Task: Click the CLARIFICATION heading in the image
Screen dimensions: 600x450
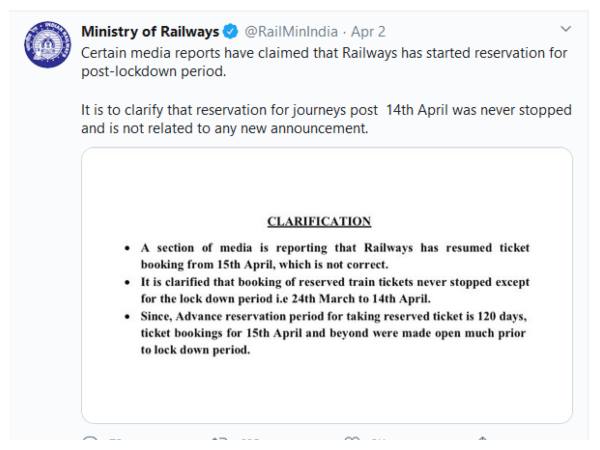Action: (319, 221)
